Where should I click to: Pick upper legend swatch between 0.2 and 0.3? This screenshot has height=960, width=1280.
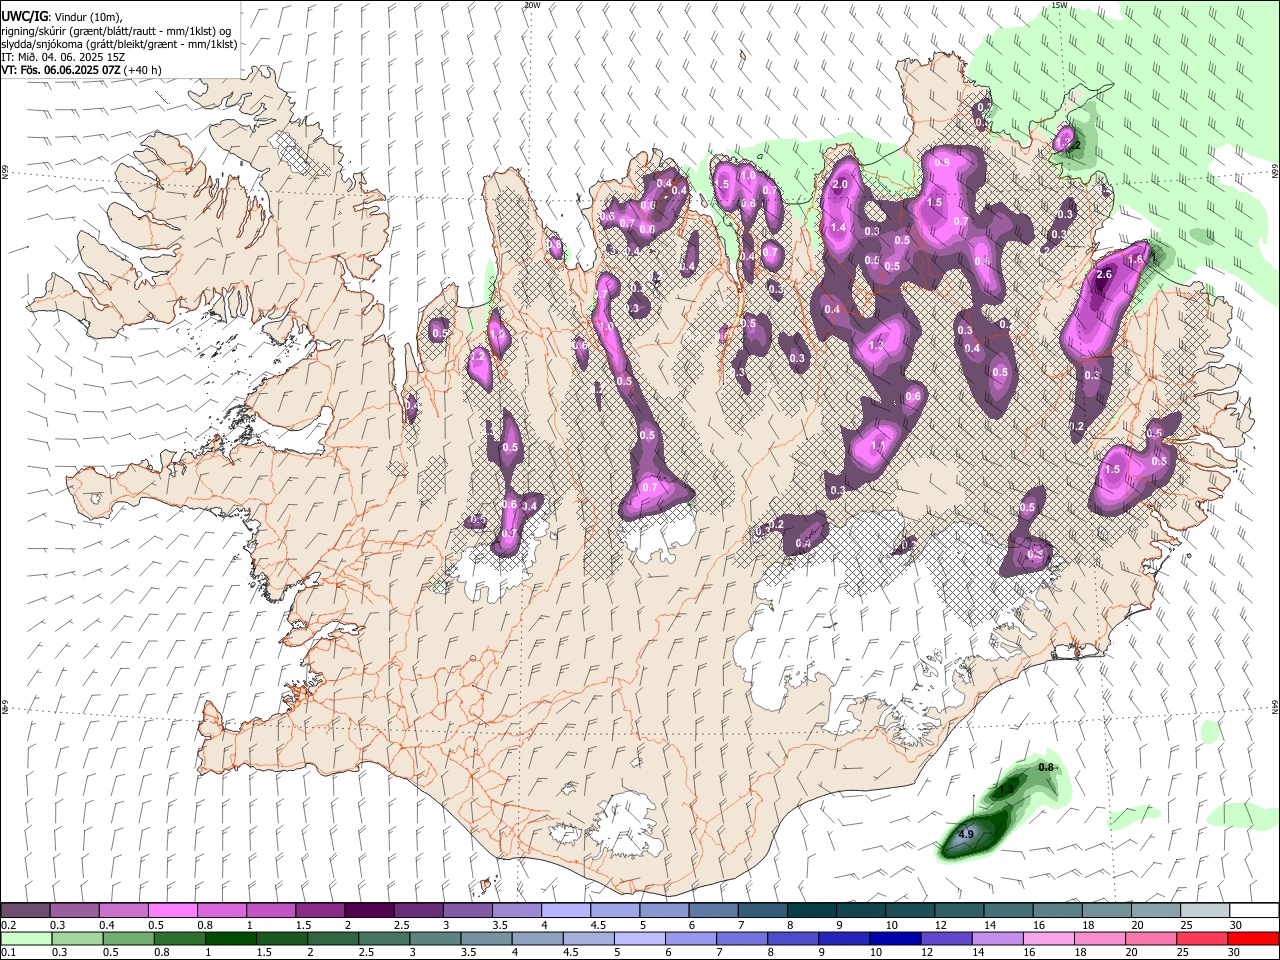tap(25, 910)
